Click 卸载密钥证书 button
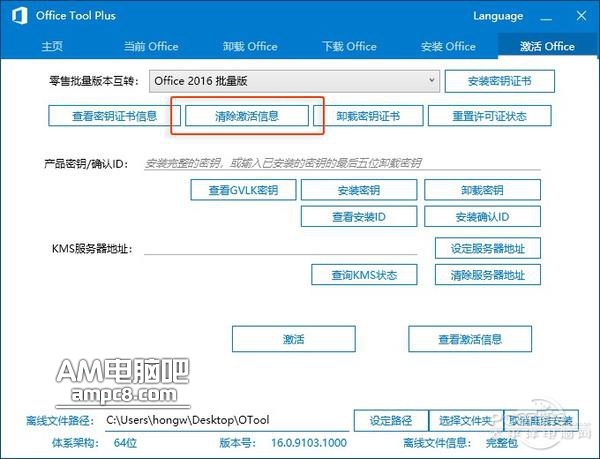The height and width of the screenshot is (459, 600). [368, 116]
